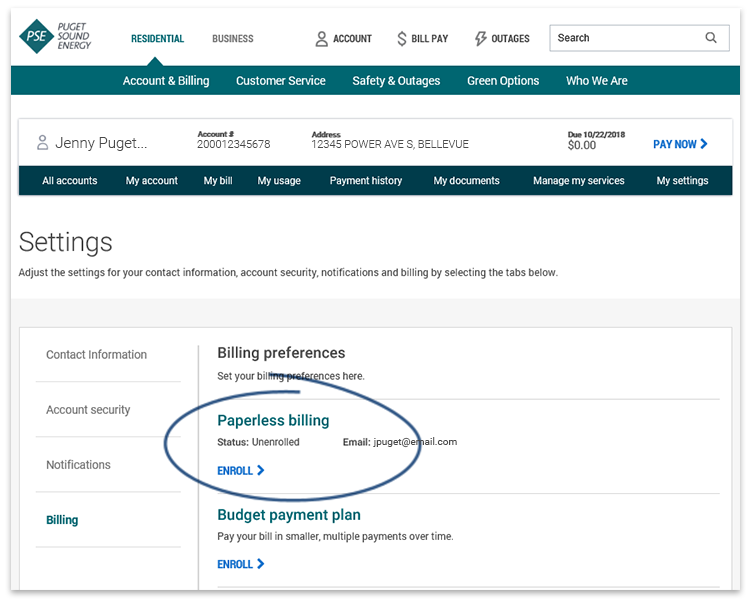Viewport: 750px width, 600px height.
Task: Open the Account & Billing menu
Action: [166, 80]
